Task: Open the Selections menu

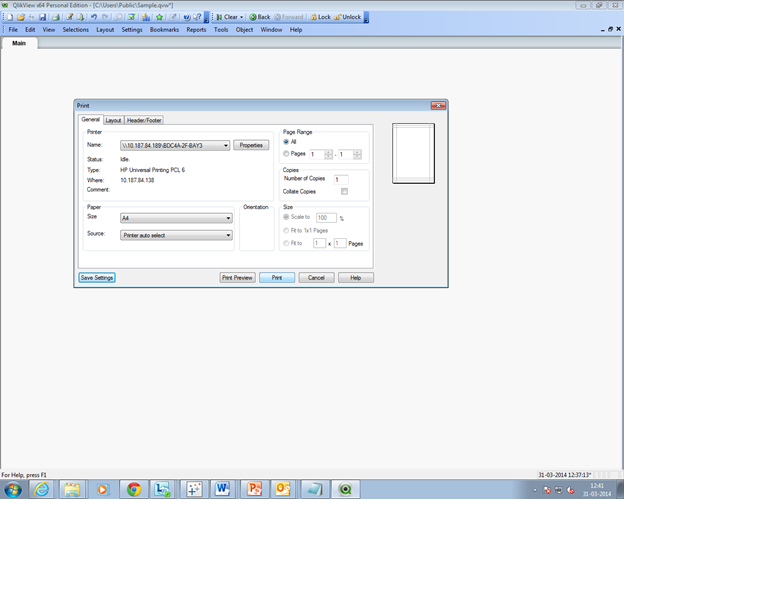Action: click(x=75, y=30)
